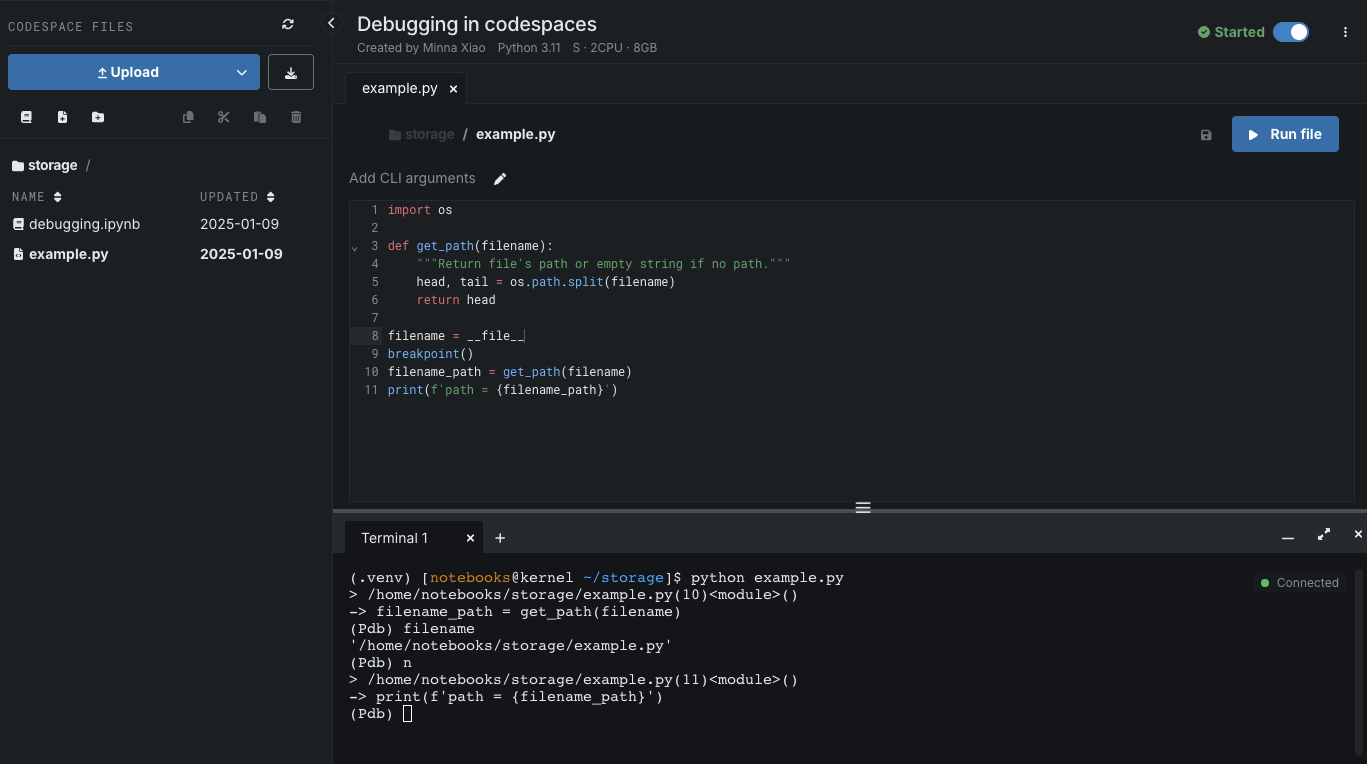Fold the get_path function at line 3
1367x764 pixels.
pos(355,247)
